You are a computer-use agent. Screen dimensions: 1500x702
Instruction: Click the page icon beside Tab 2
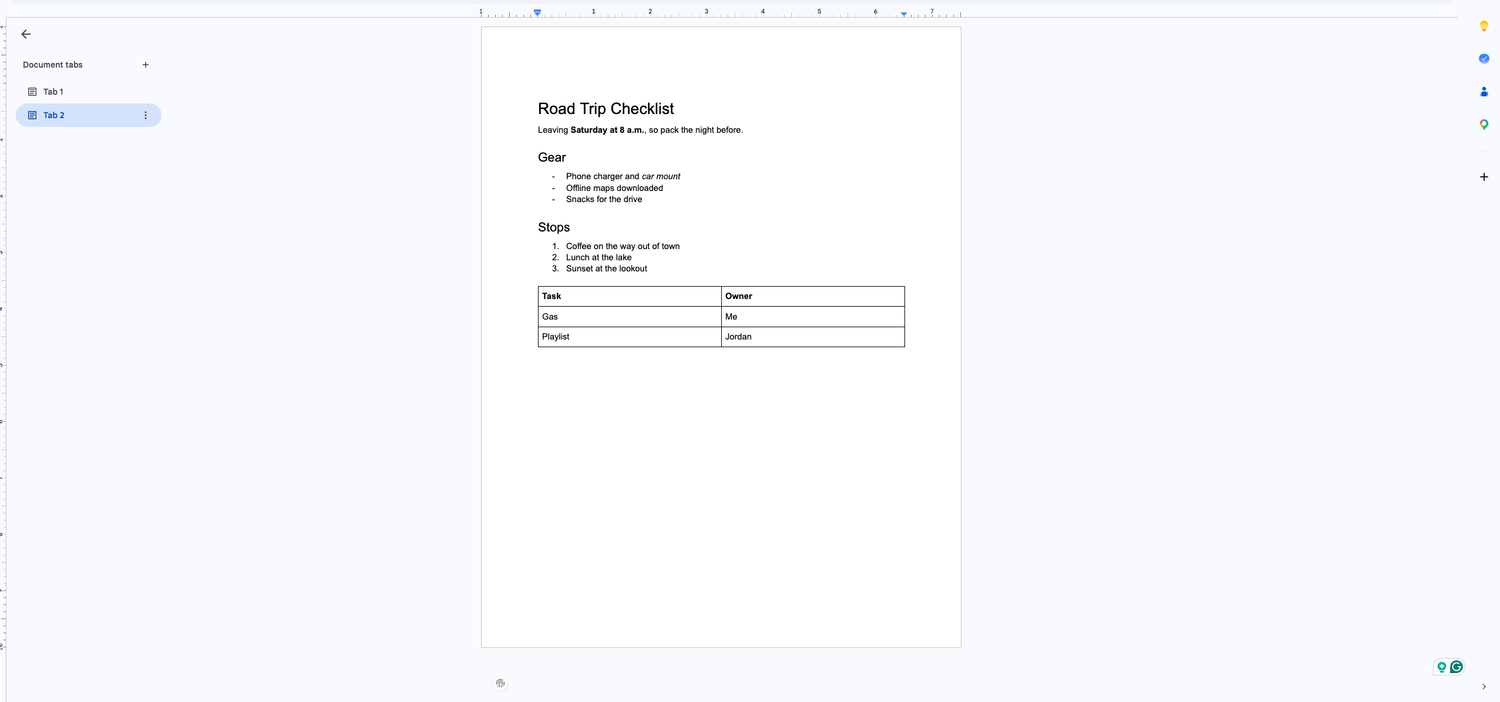click(x=32, y=115)
